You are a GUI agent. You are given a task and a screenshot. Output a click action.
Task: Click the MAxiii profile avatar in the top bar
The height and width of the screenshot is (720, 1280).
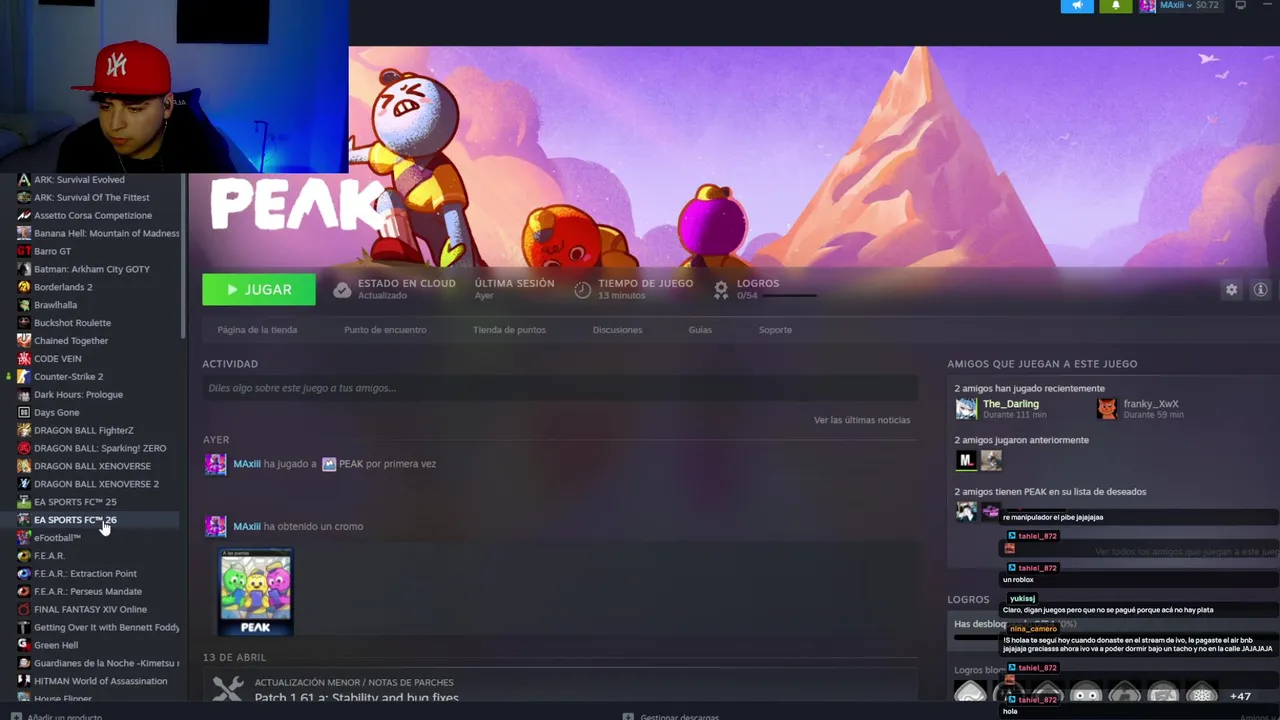pos(1148,6)
